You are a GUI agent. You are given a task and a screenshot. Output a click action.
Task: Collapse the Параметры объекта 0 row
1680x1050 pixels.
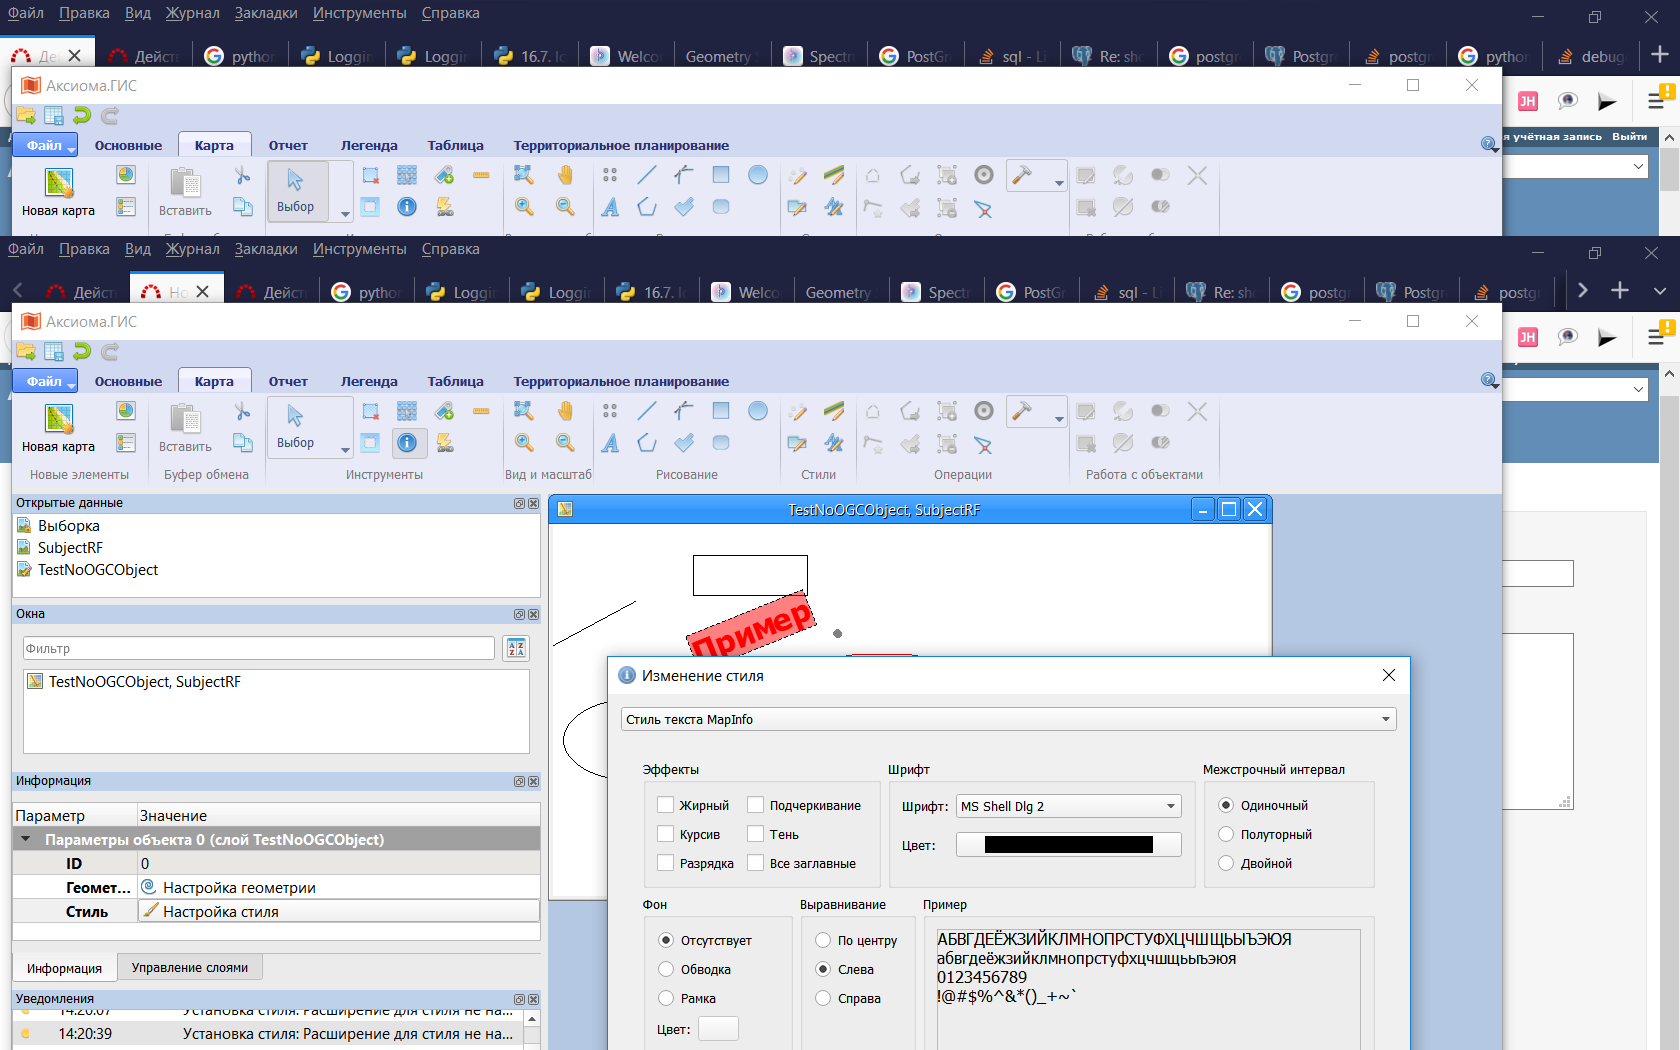(x=26, y=840)
